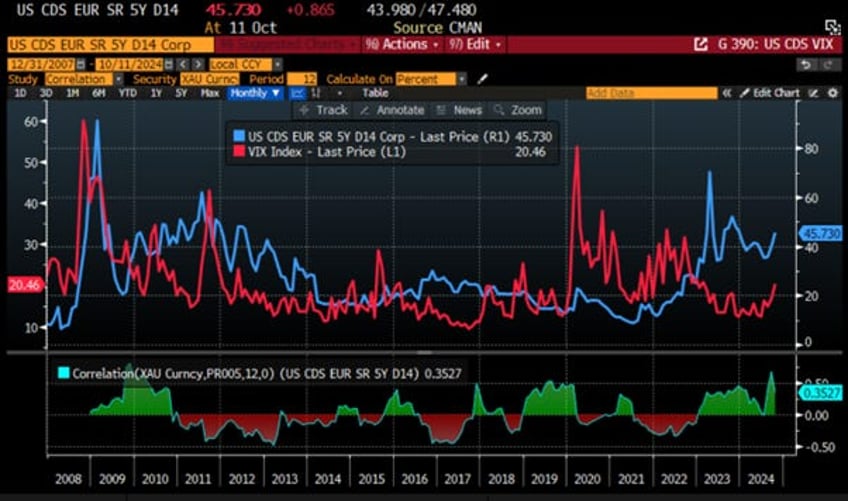
Task: Switch to line chart type icon
Action: tap(297, 93)
